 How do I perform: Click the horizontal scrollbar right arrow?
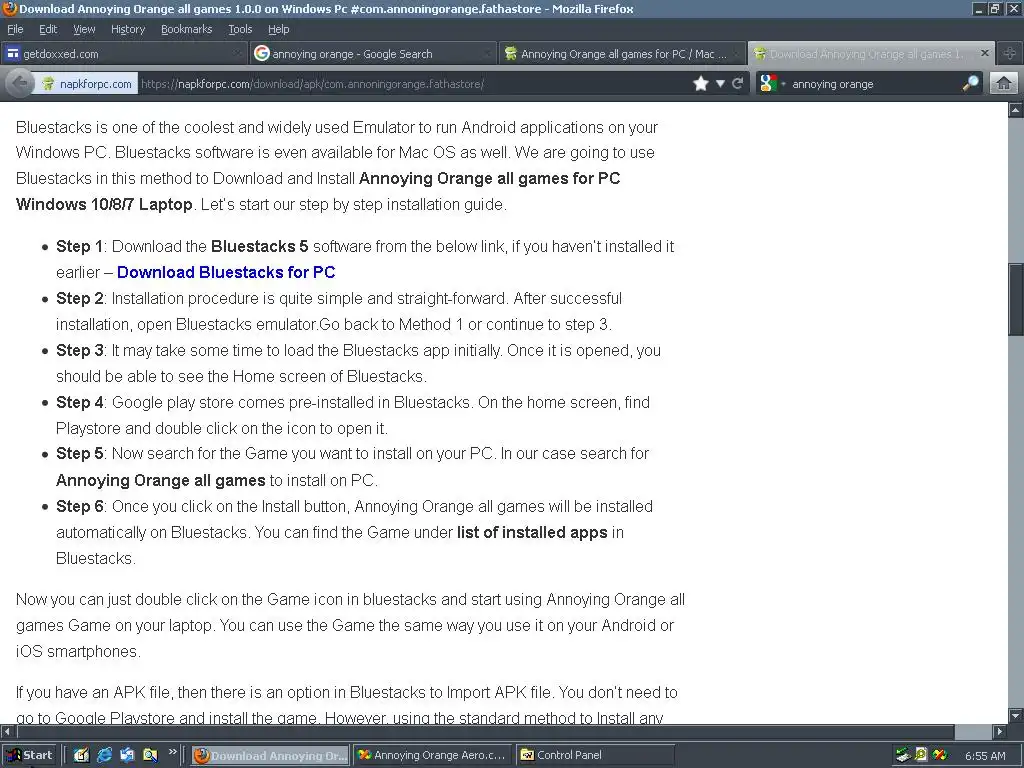(x=1000, y=731)
